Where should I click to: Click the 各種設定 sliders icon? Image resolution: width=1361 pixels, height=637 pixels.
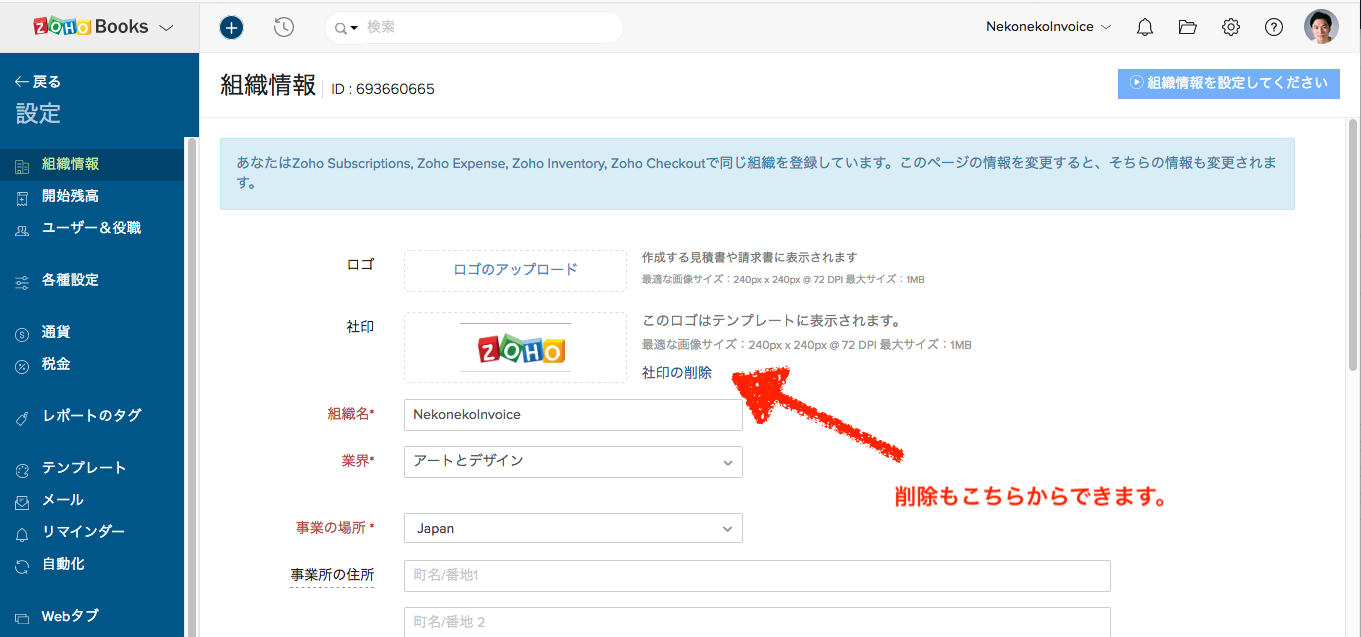pos(22,281)
